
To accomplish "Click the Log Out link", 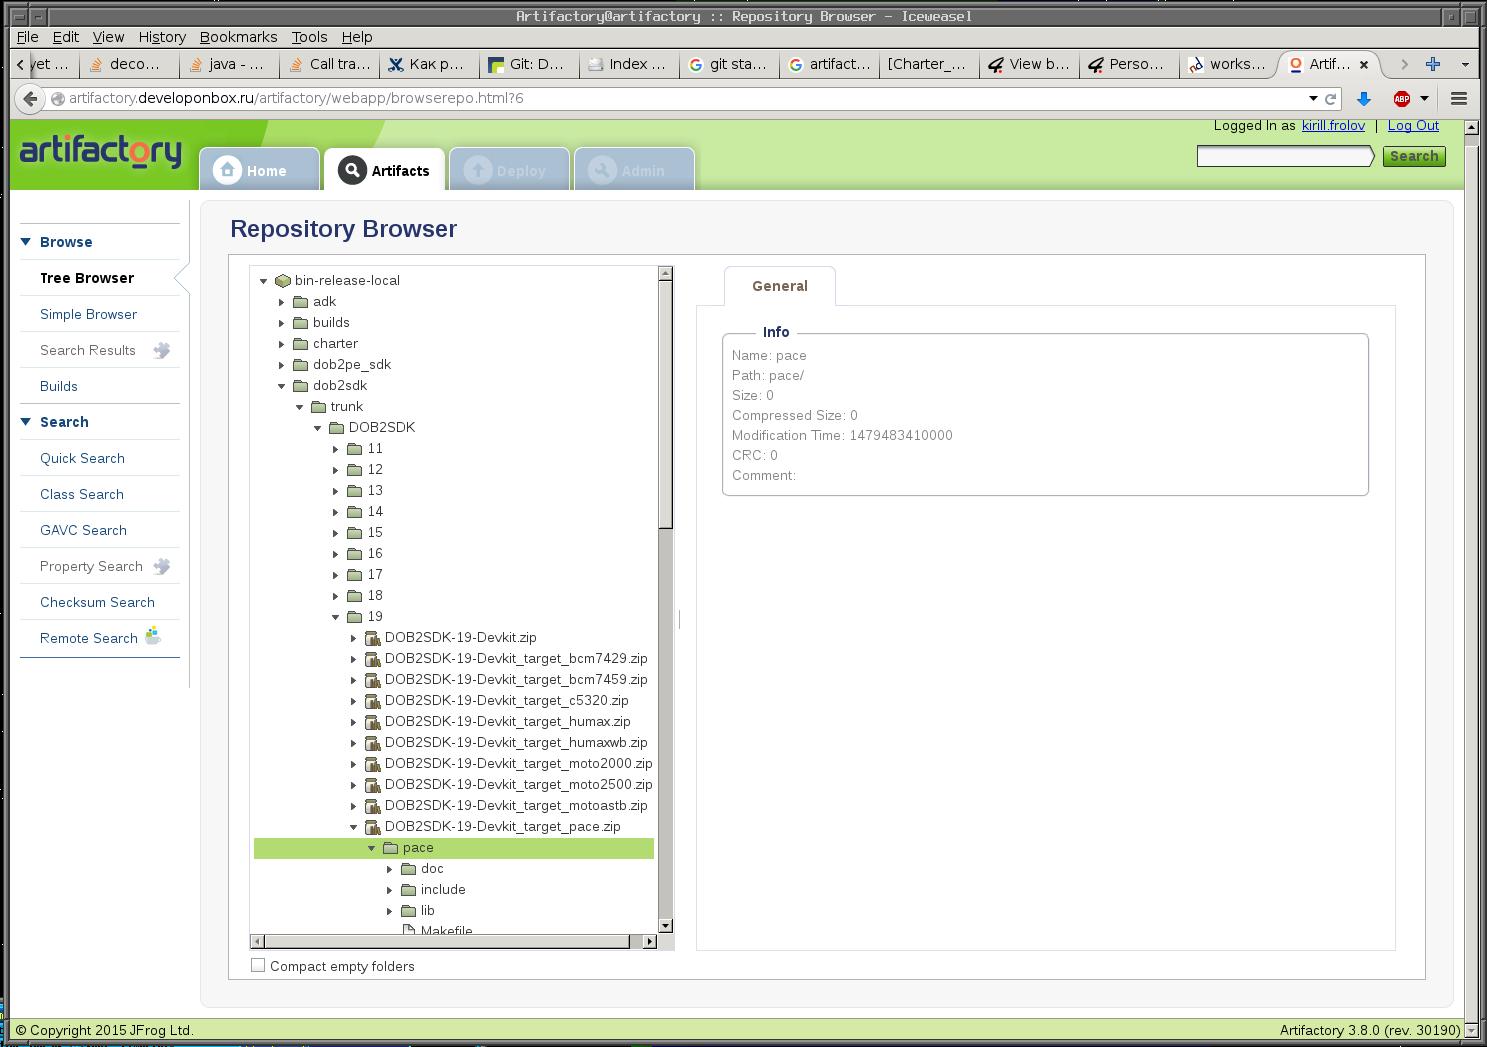I will 1413,125.
